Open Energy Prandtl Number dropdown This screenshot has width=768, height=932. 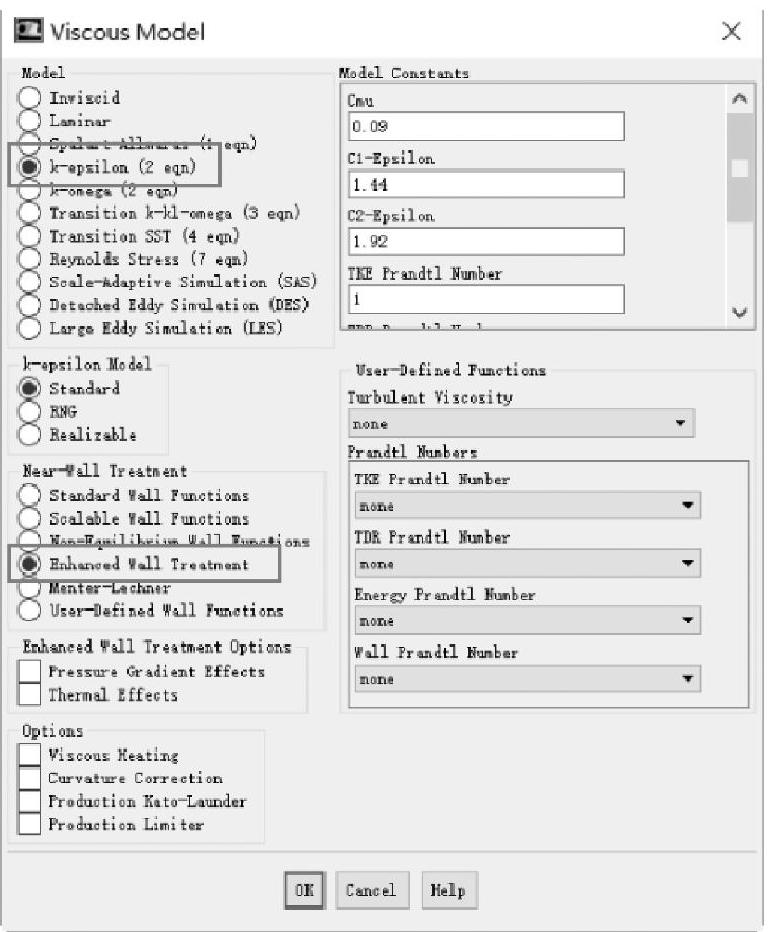click(x=528, y=621)
